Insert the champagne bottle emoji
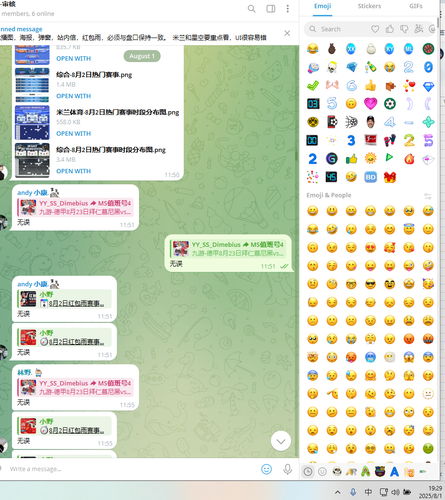Viewport: 445px width, 500px height. tap(370, 67)
